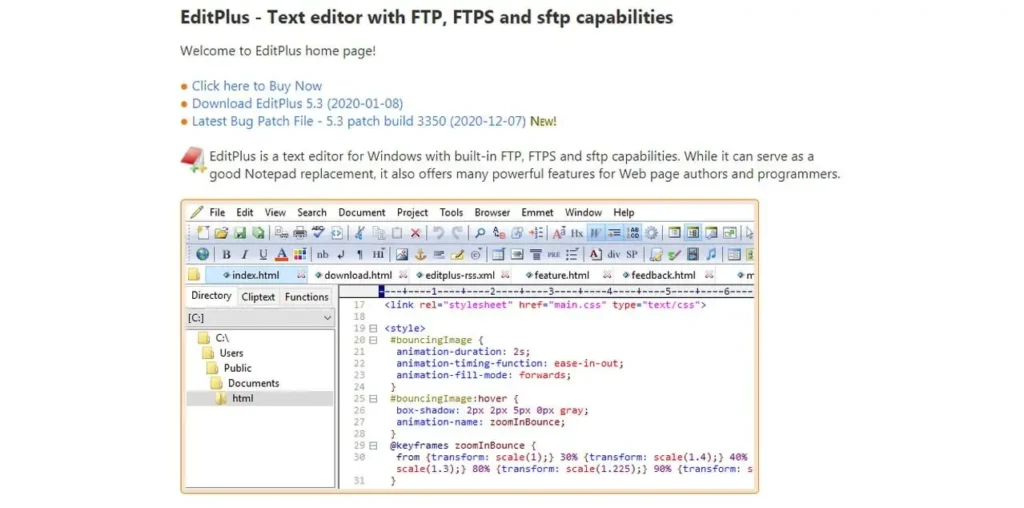Screen dimensions: 1024x508
Task: Open the Emmet menu
Action: point(537,212)
